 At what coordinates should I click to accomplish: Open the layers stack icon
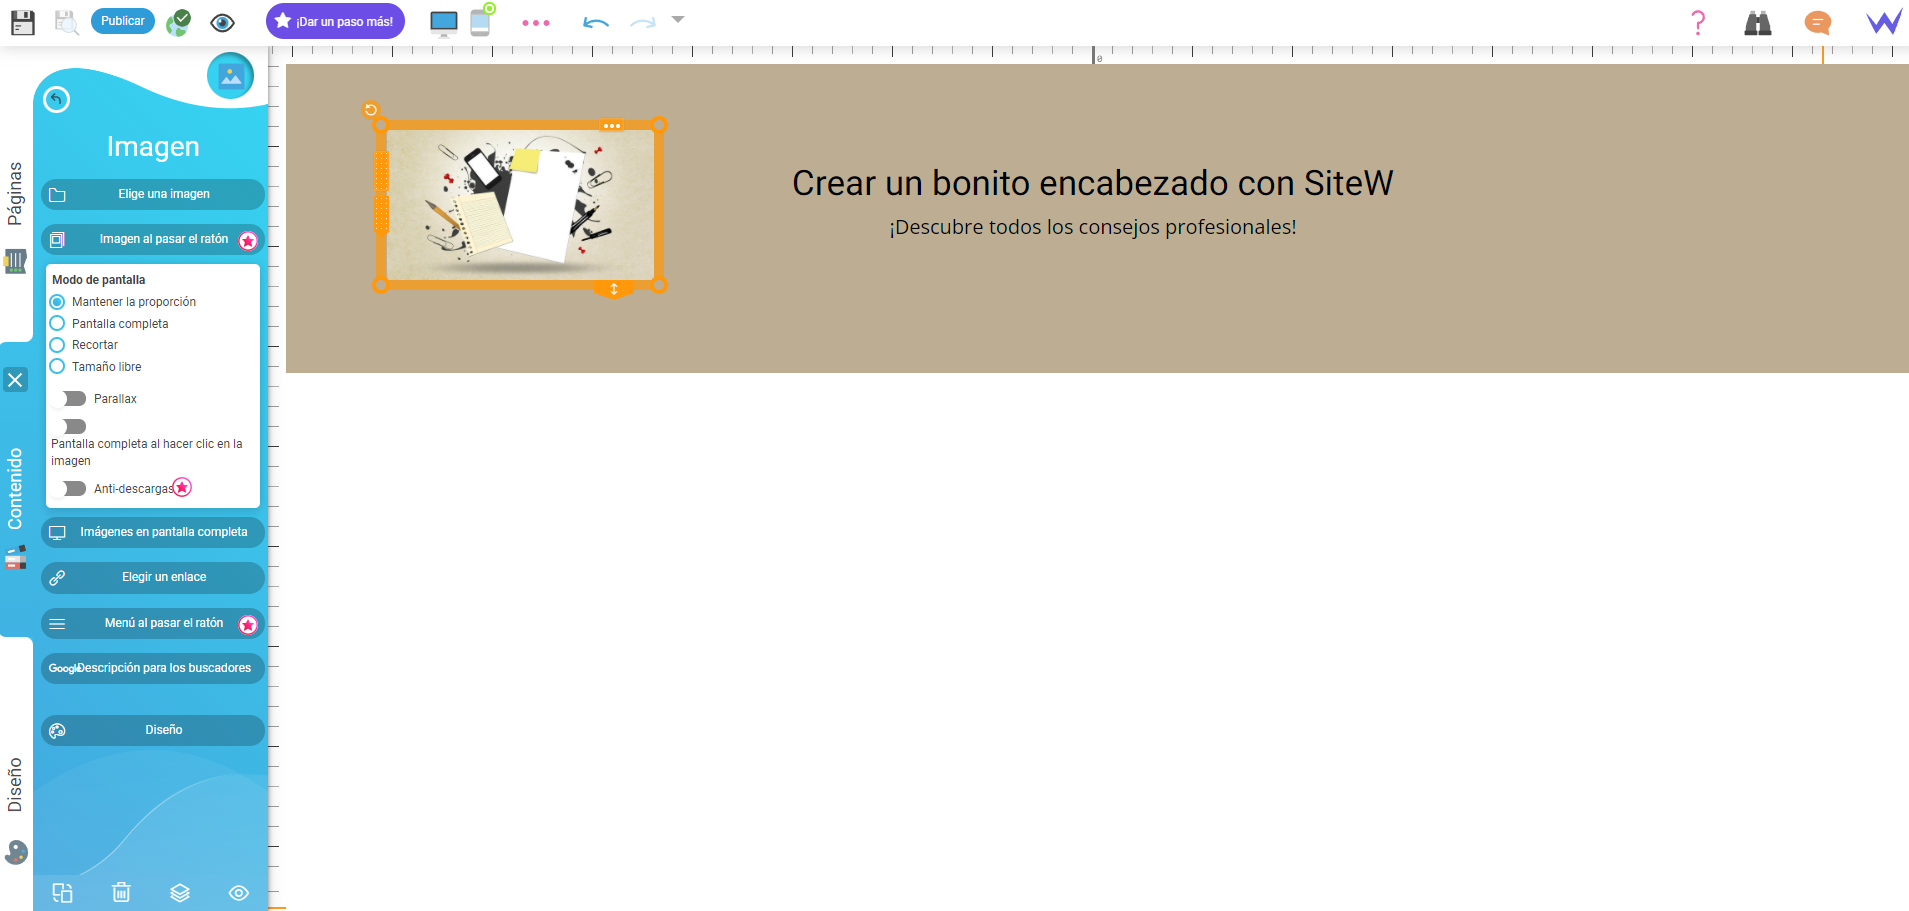click(x=180, y=892)
